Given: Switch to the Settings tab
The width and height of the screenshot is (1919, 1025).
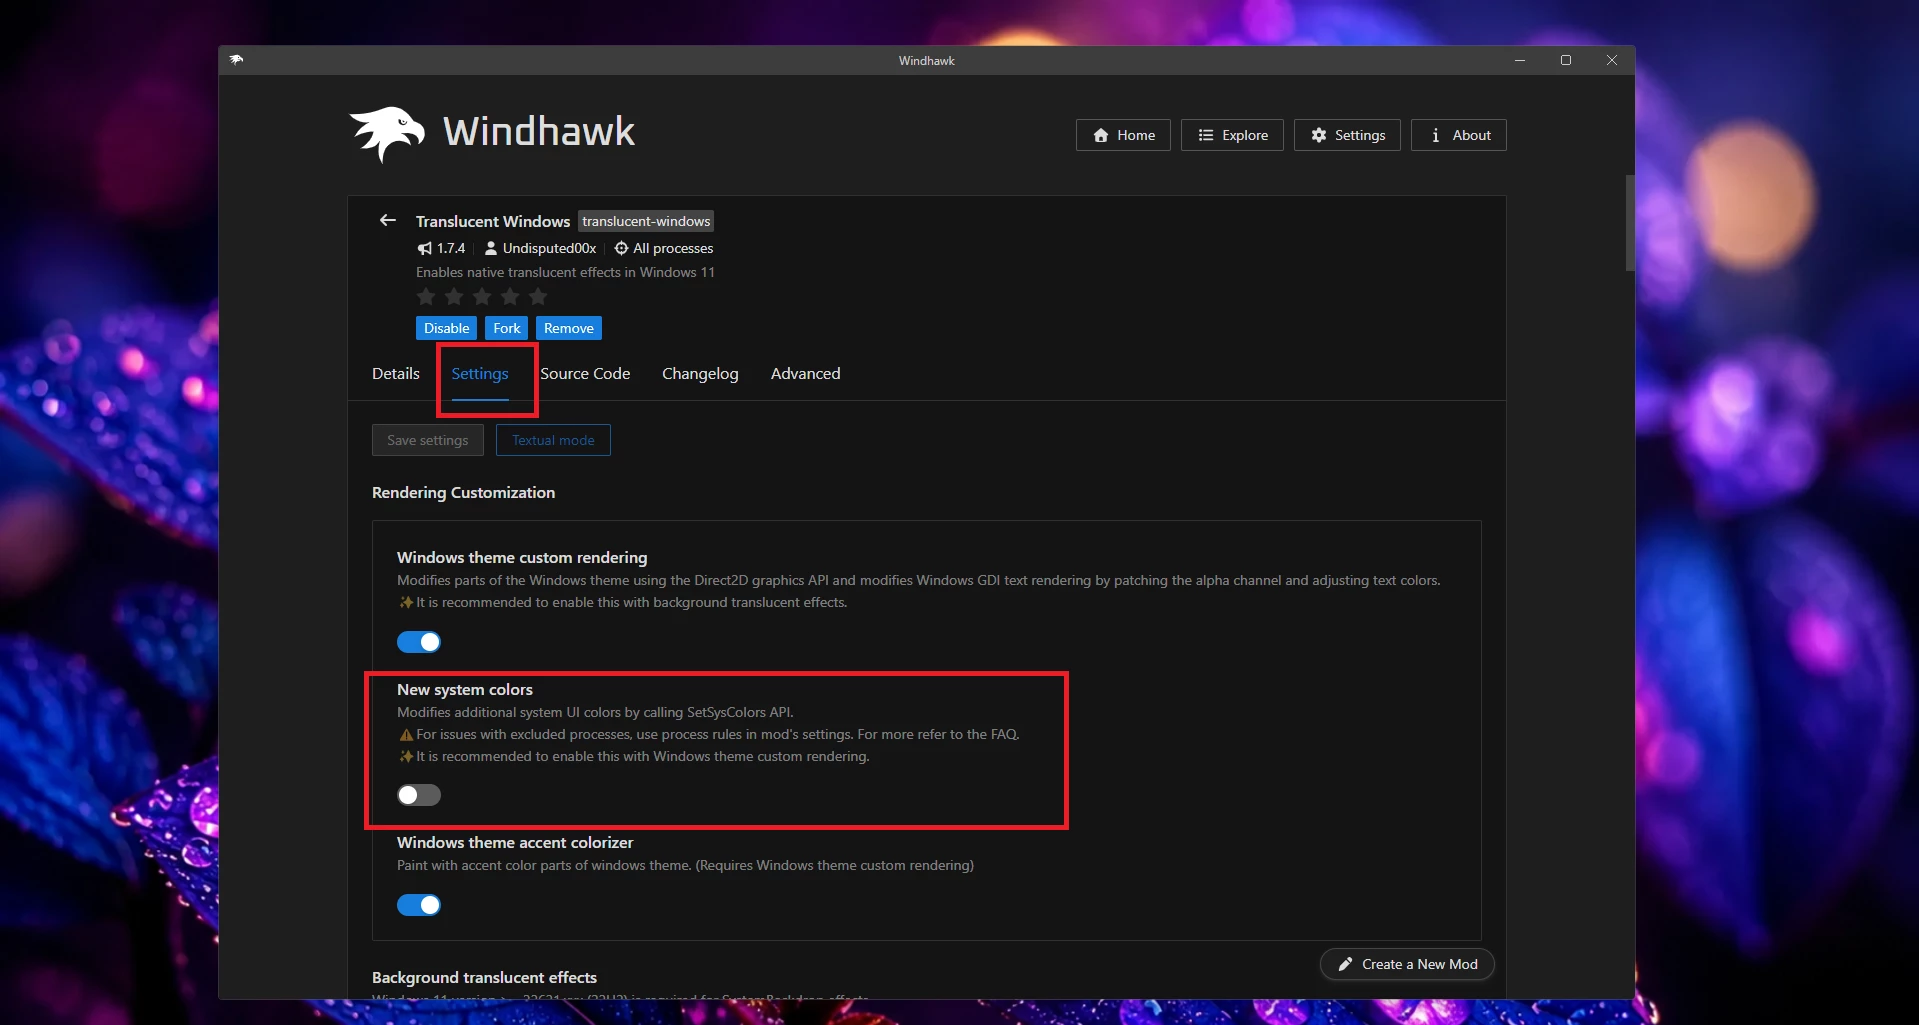Looking at the screenshot, I should point(480,373).
